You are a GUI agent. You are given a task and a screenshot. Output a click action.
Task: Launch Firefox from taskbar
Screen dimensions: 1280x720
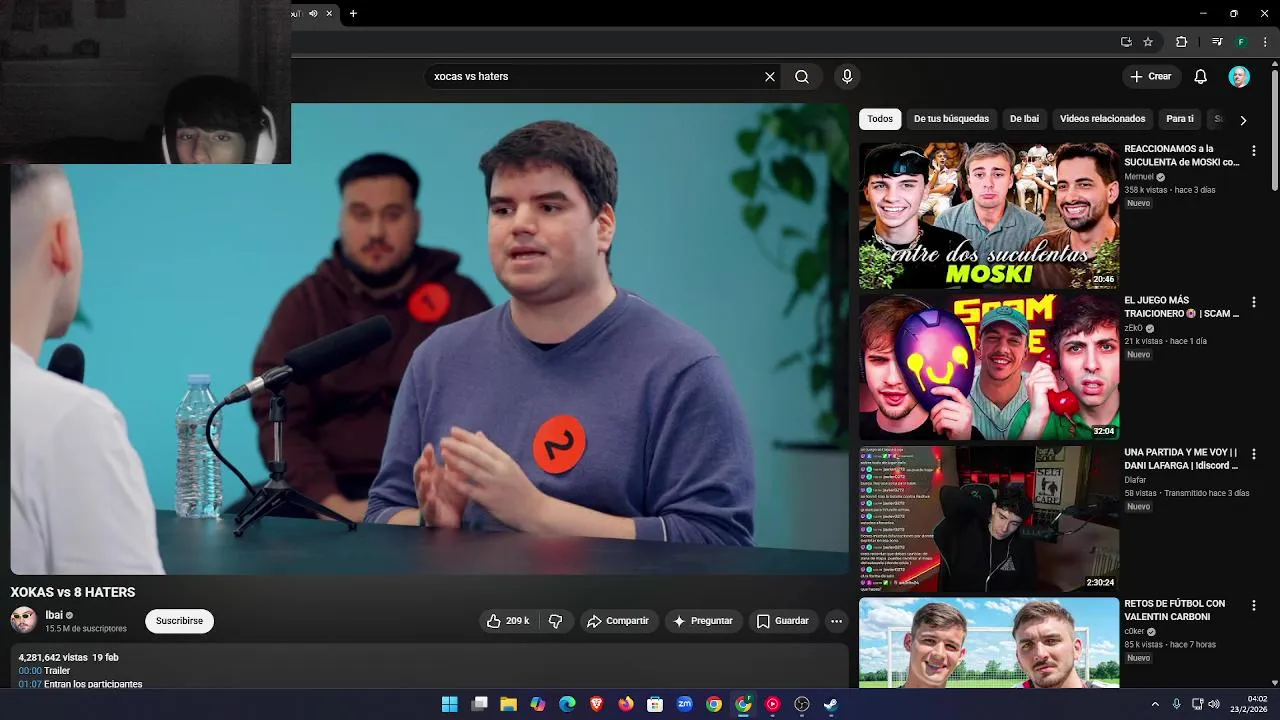(x=626, y=704)
